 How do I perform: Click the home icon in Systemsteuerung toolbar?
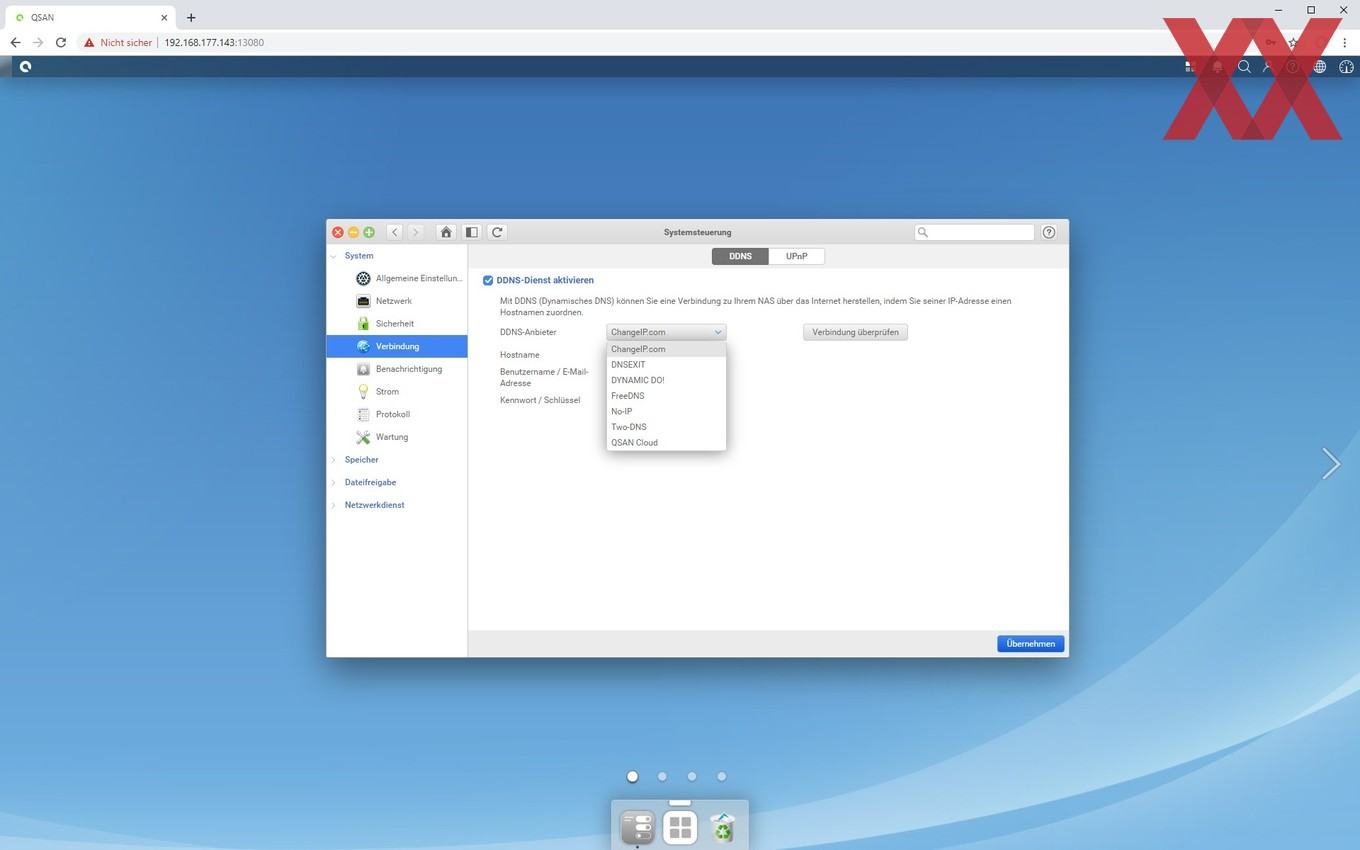click(446, 232)
